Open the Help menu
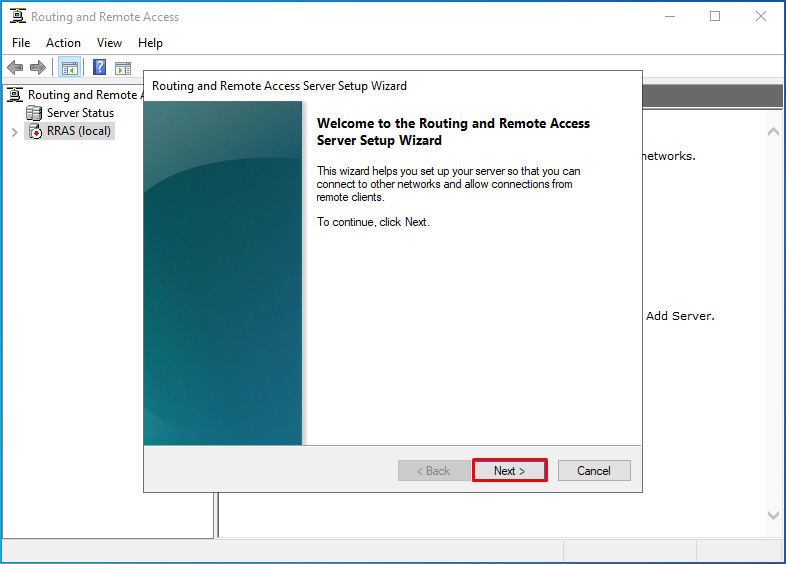The height and width of the screenshot is (564, 786). click(150, 43)
